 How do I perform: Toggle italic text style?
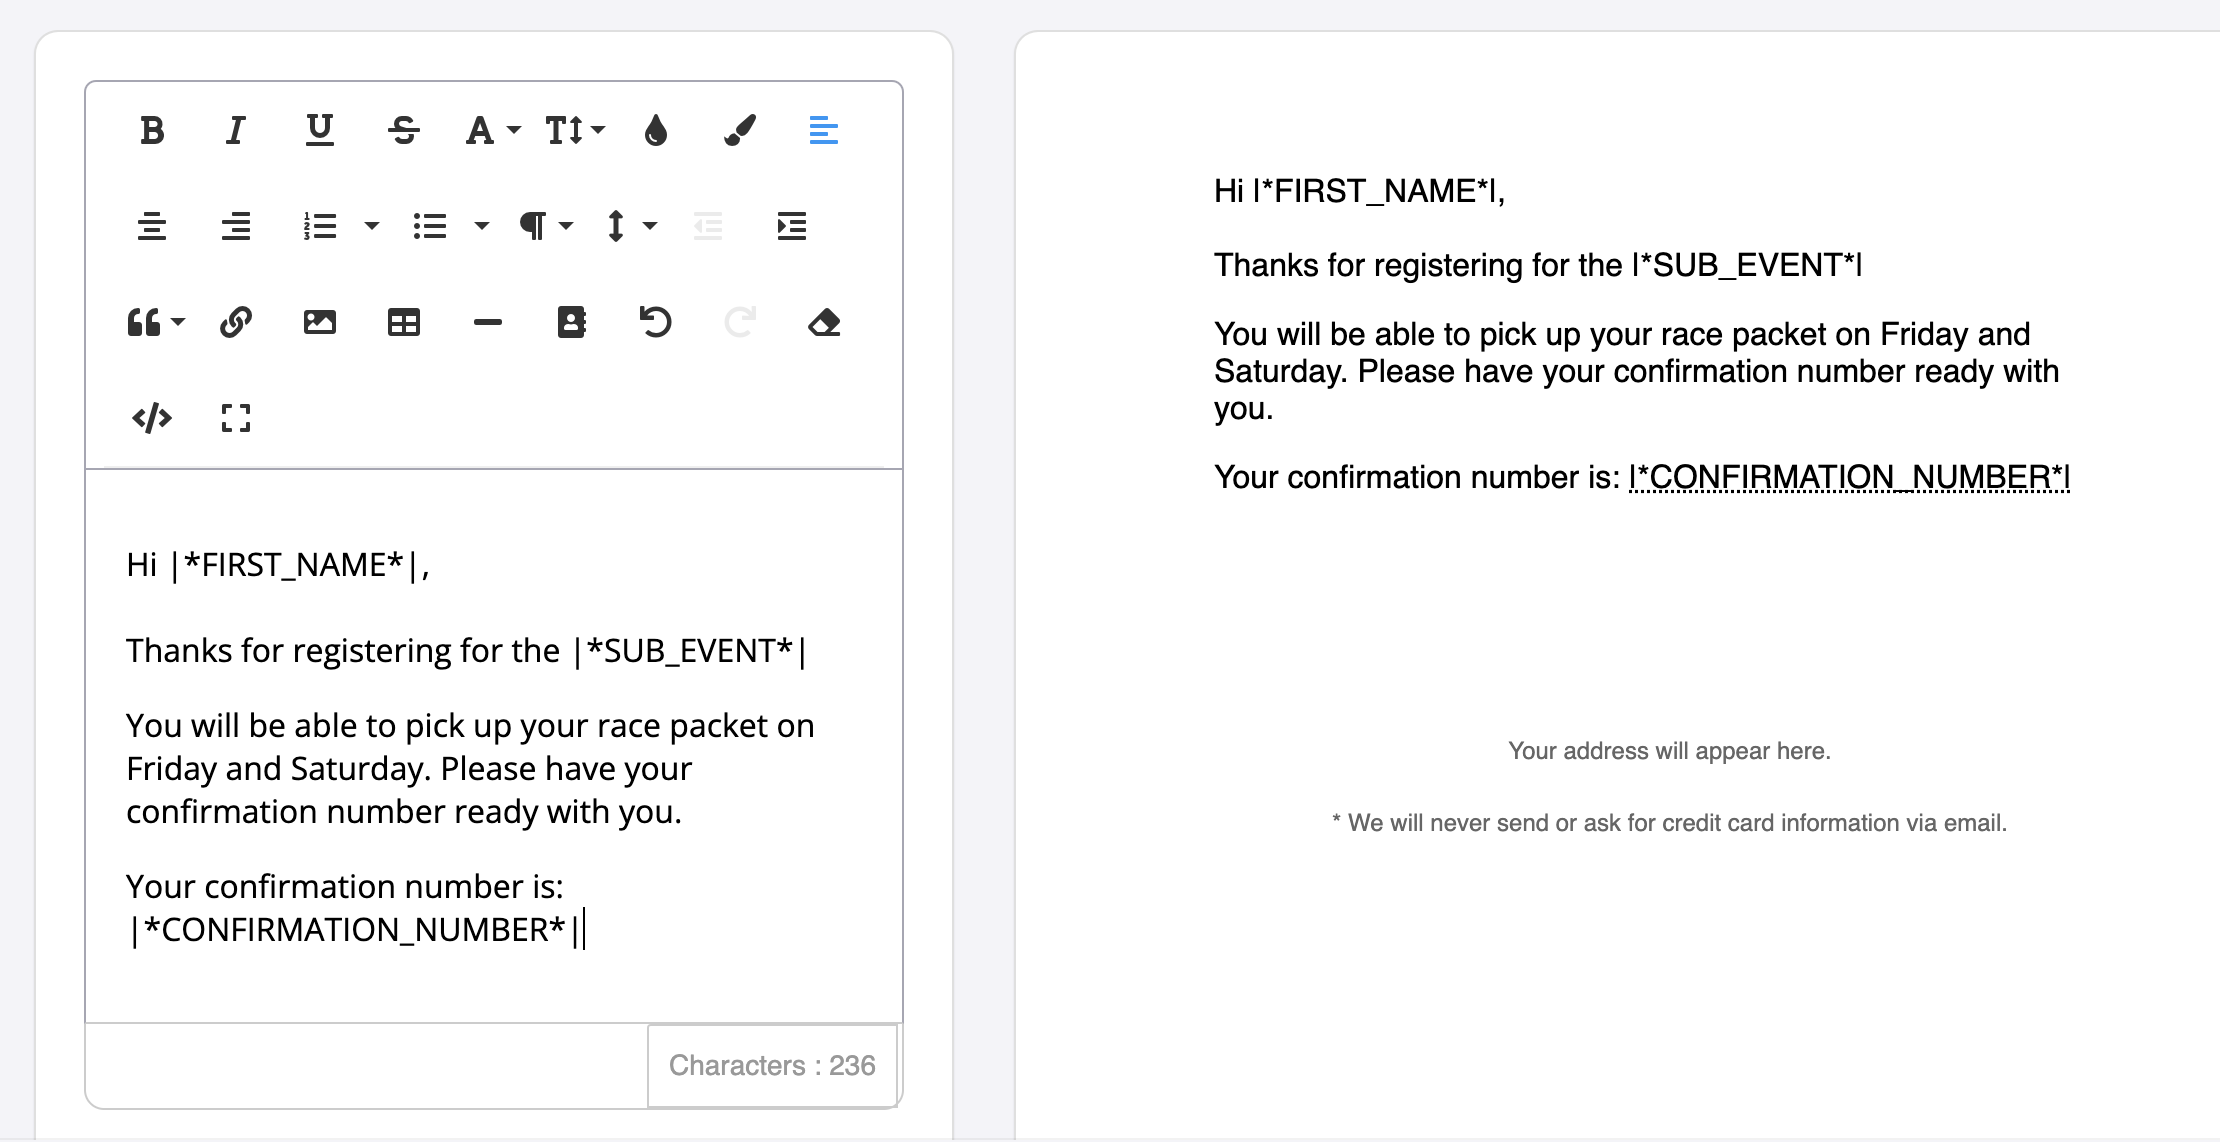pyautogui.click(x=236, y=130)
